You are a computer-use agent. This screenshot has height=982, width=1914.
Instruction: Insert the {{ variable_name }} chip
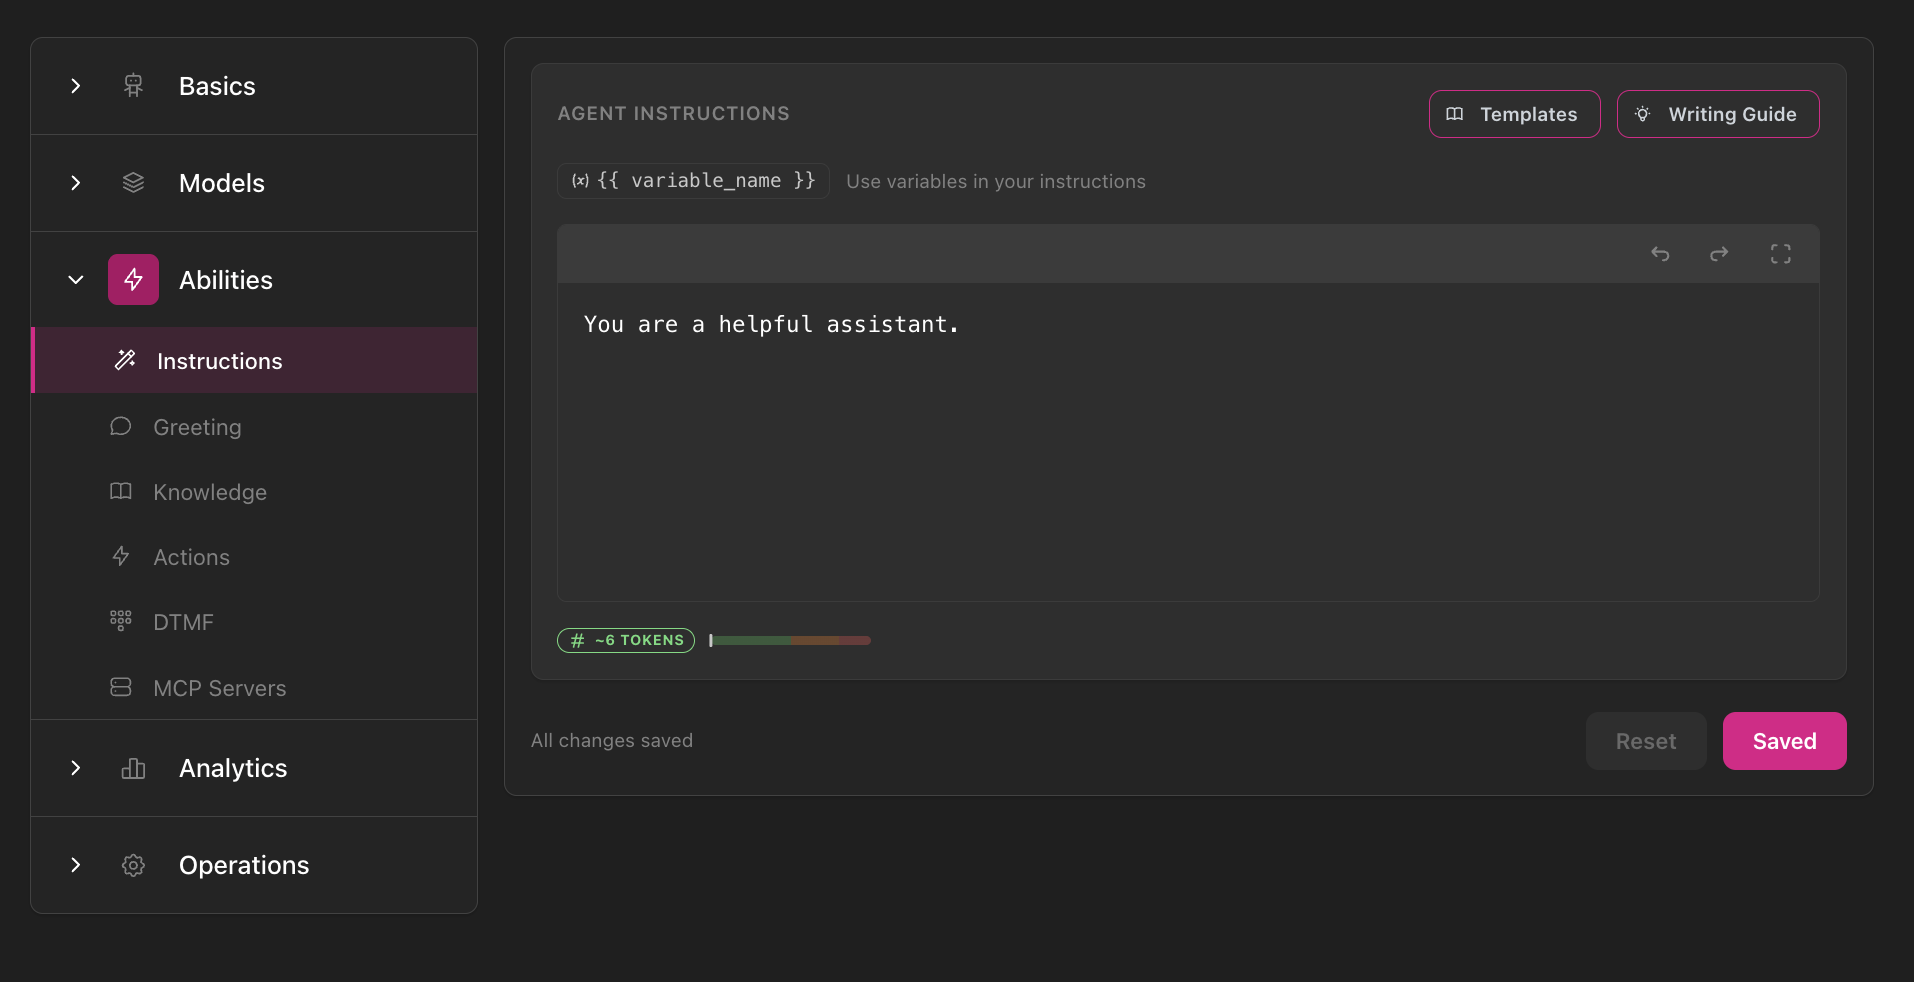693,181
